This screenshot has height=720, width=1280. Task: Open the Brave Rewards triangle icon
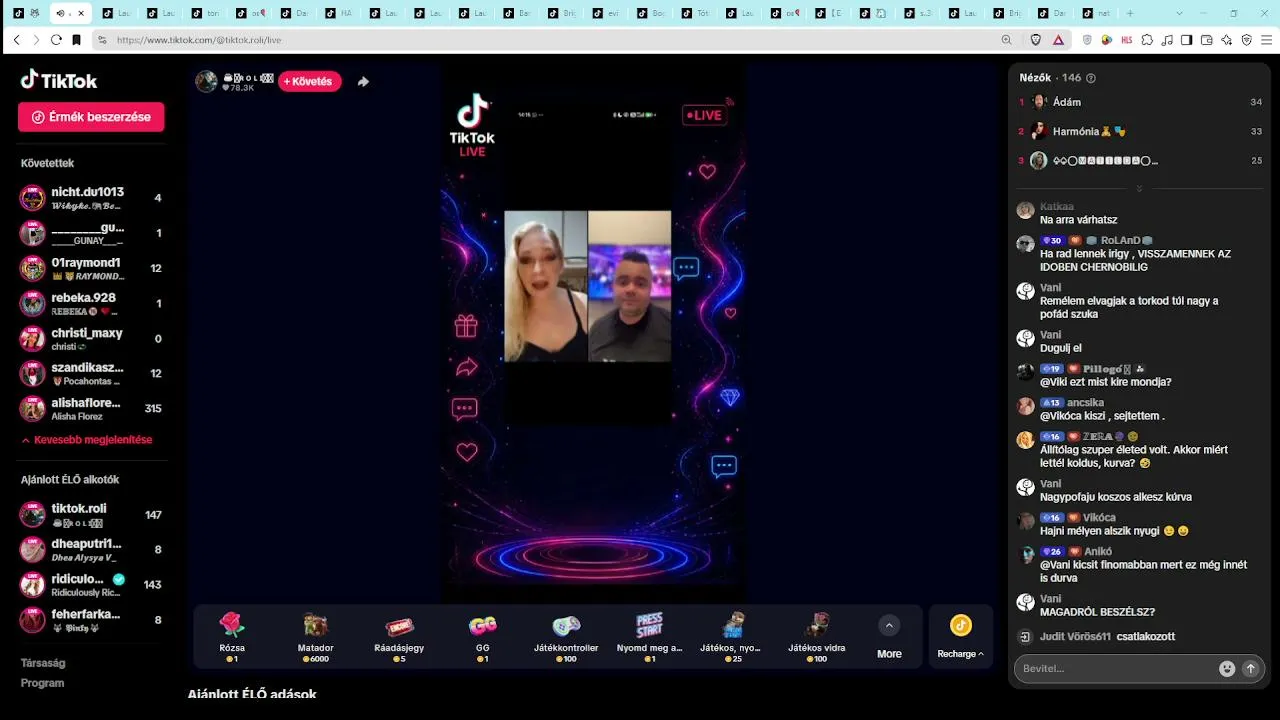coord(1058,40)
